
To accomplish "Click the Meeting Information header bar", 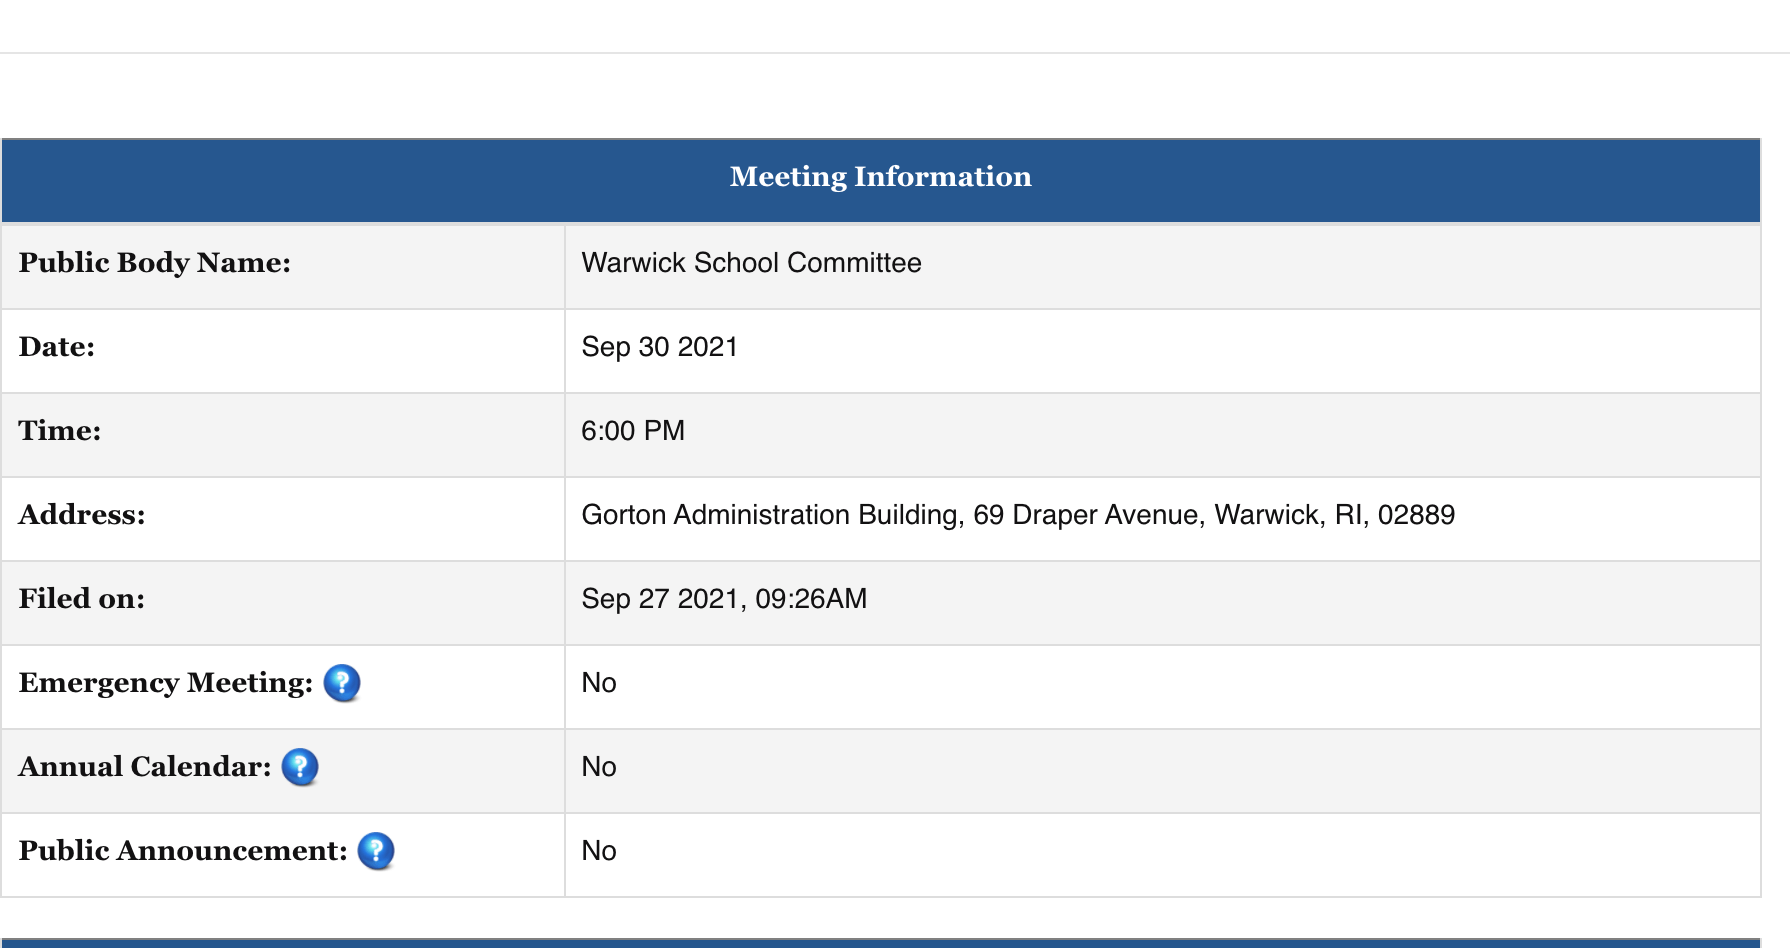I will 881,178.
